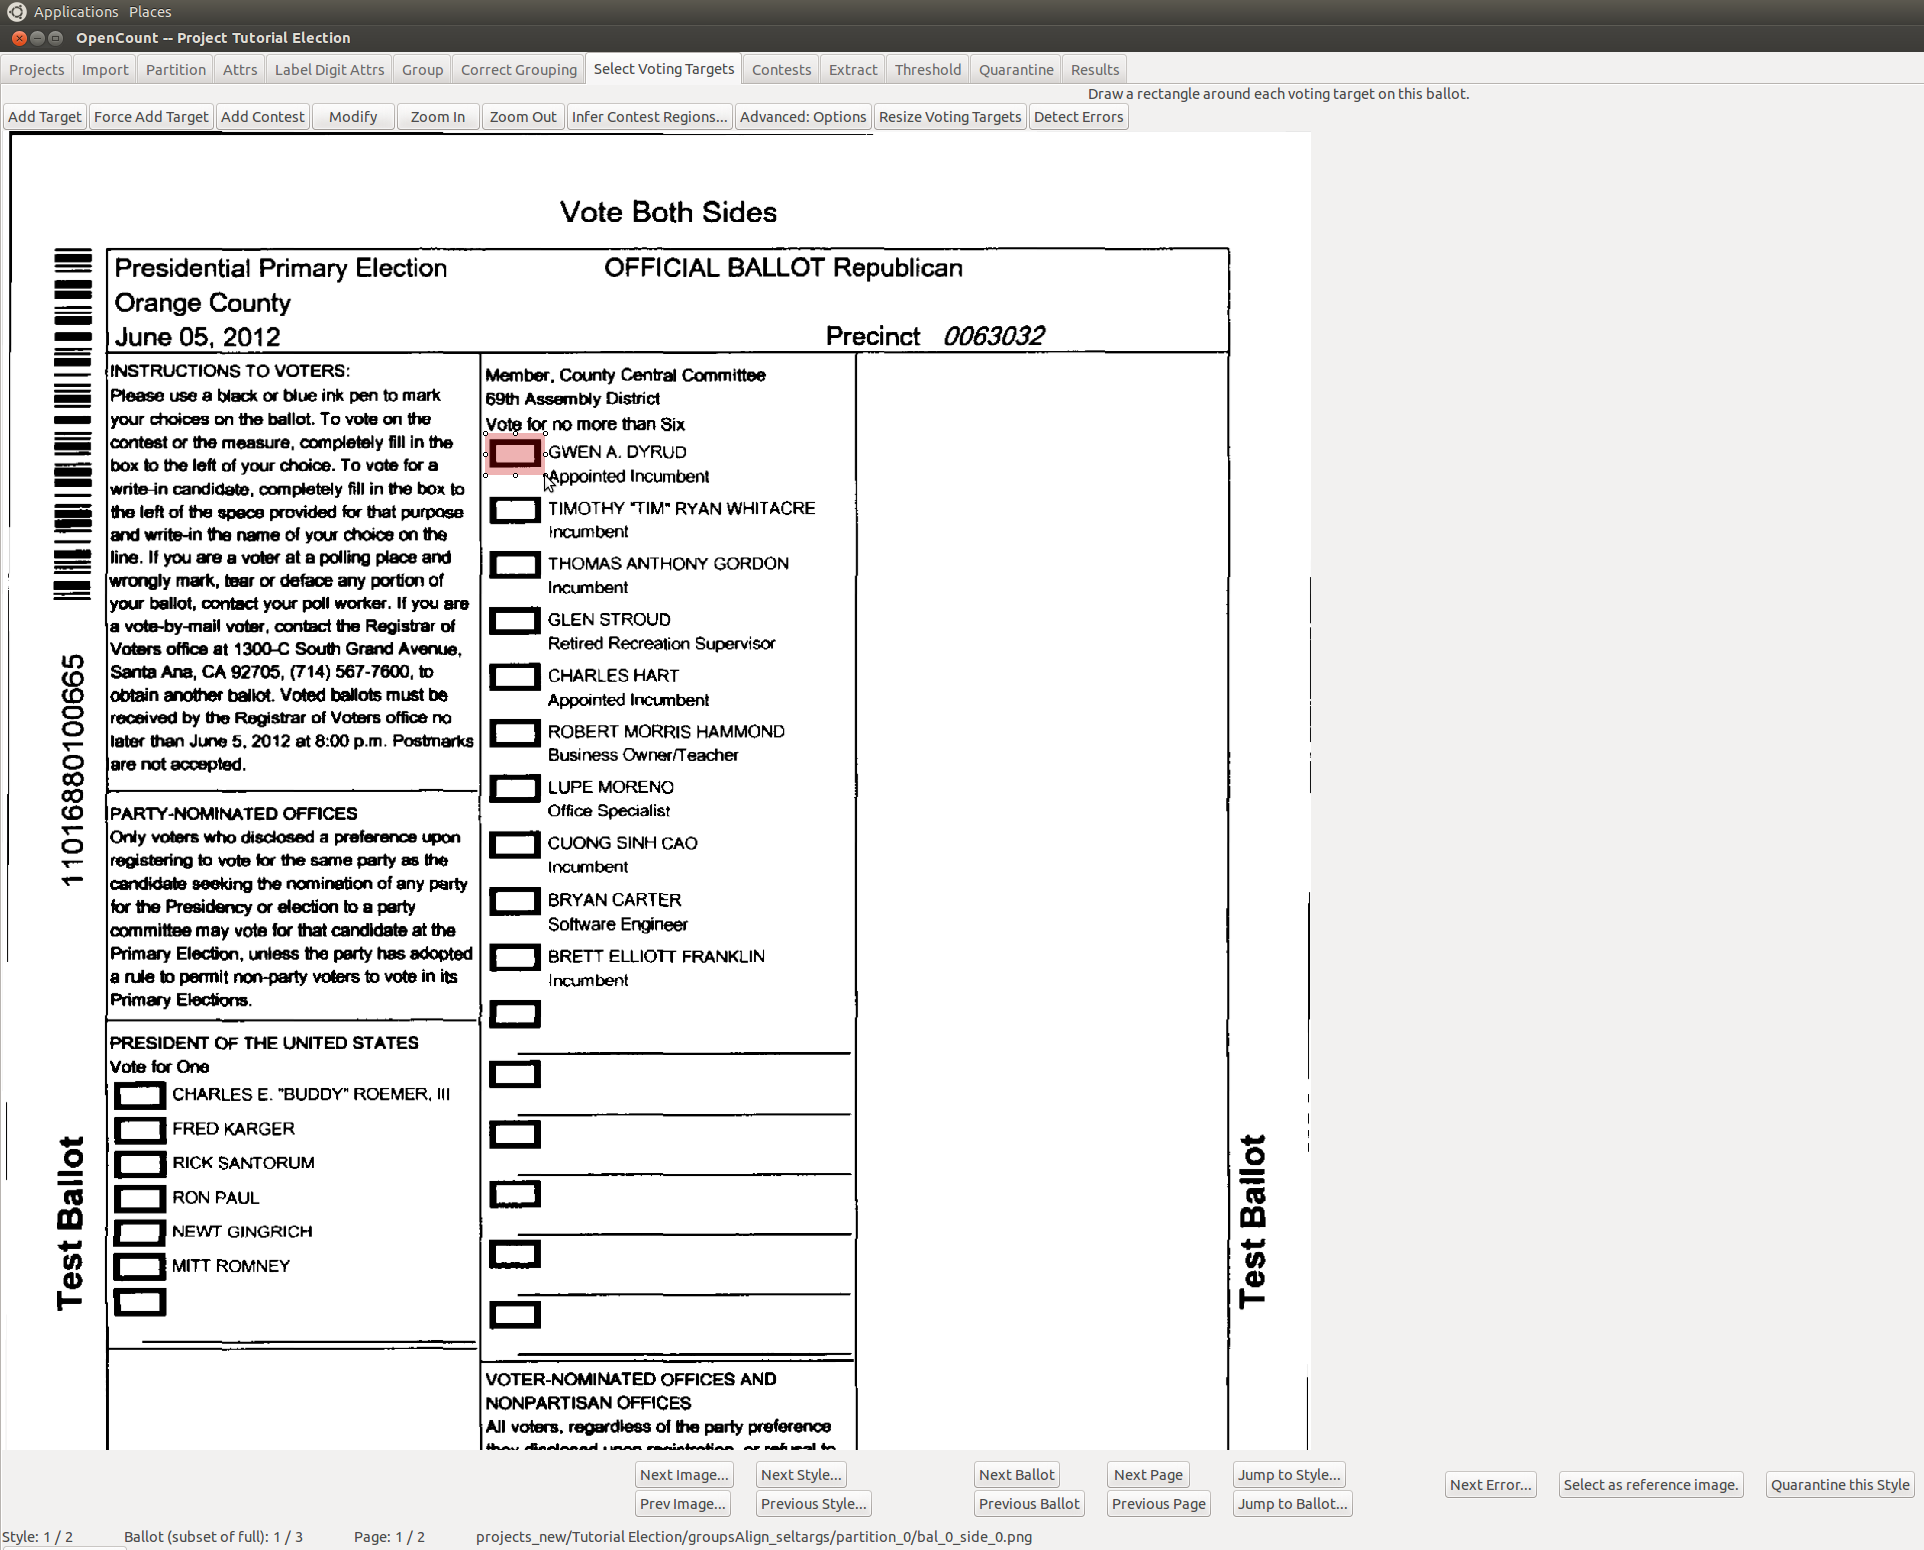Open the Quarantine tab
1924x1550 pixels.
pos(1016,69)
